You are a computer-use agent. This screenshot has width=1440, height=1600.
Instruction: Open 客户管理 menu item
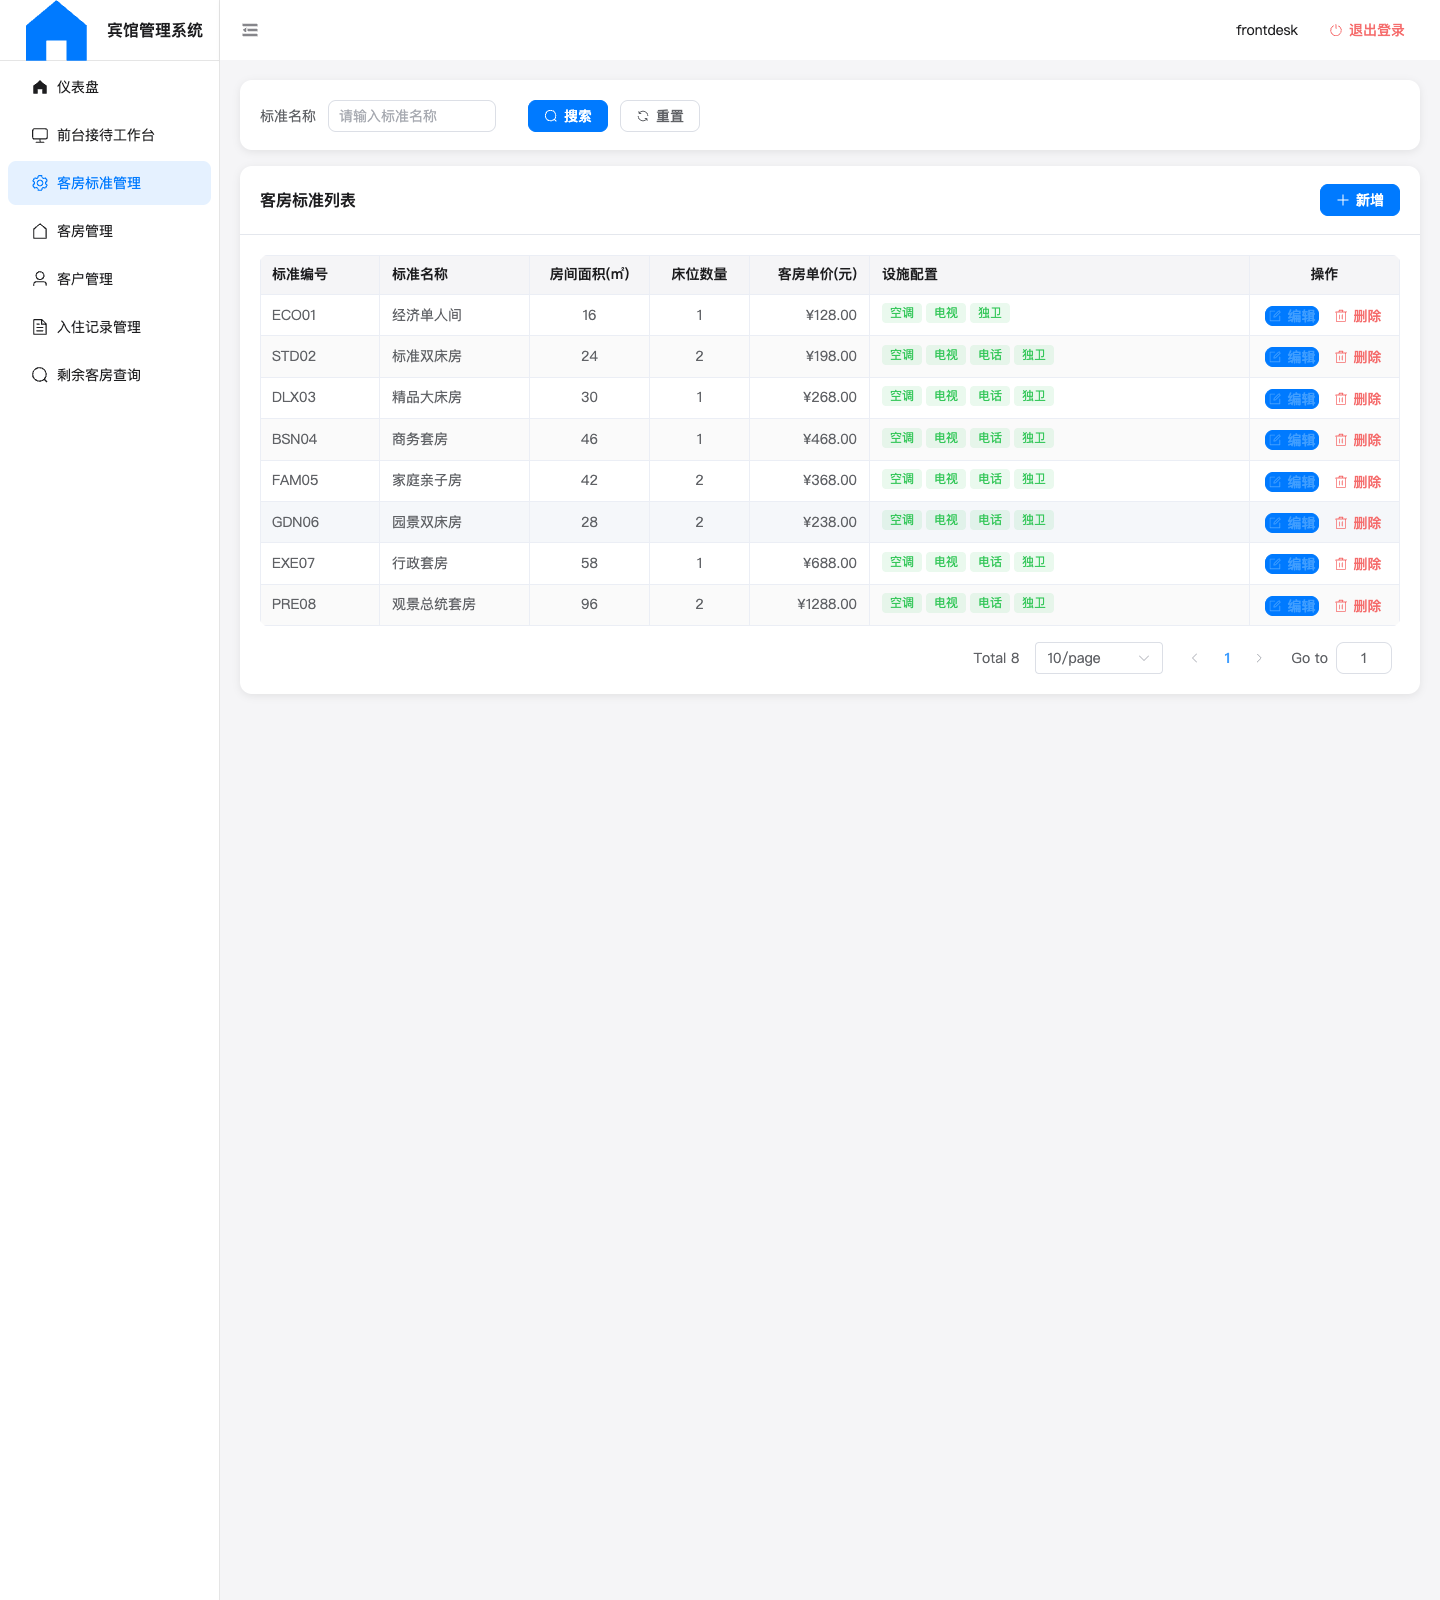coord(109,279)
